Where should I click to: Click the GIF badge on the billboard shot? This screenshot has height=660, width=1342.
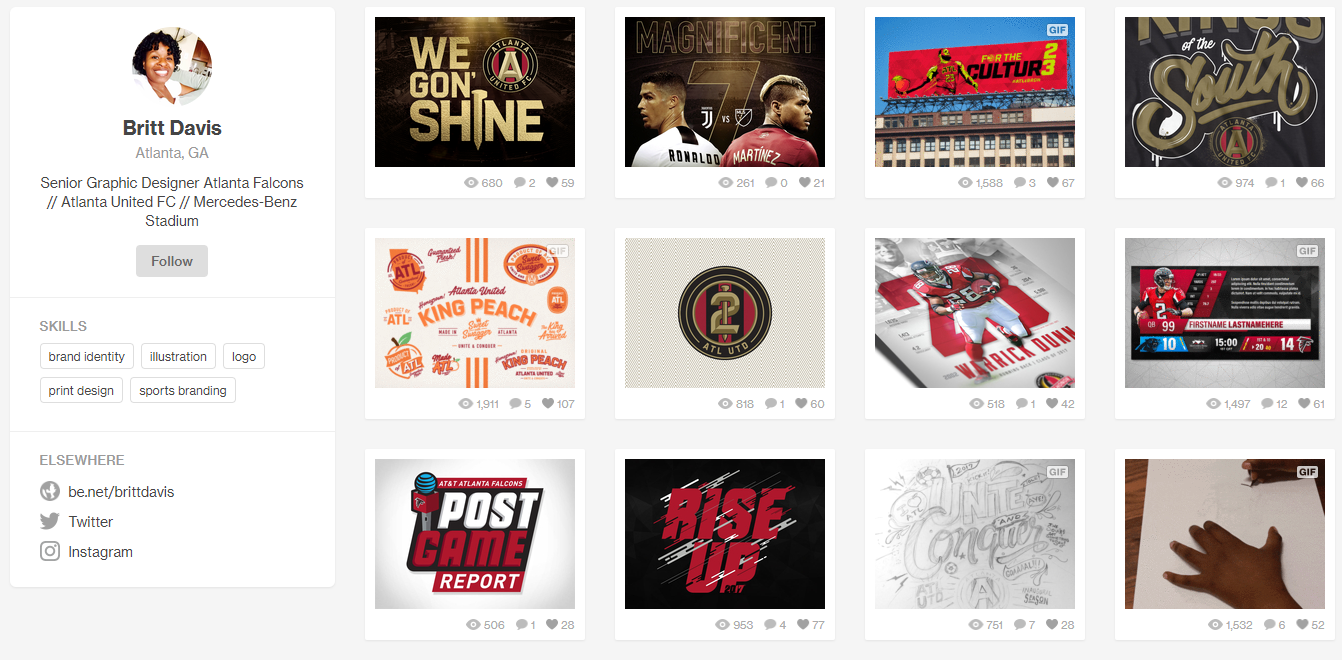point(1058,30)
